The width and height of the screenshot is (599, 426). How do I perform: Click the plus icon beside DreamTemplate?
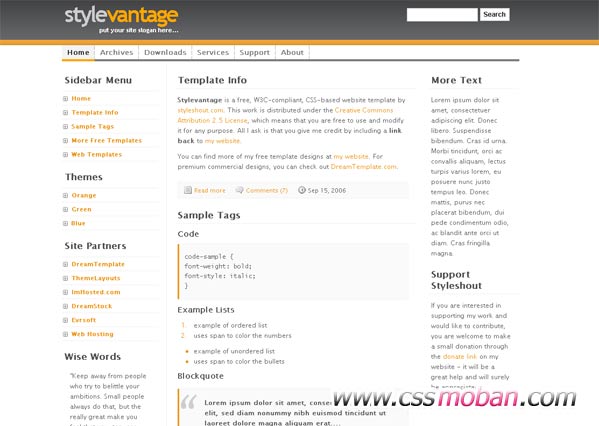click(x=65, y=264)
